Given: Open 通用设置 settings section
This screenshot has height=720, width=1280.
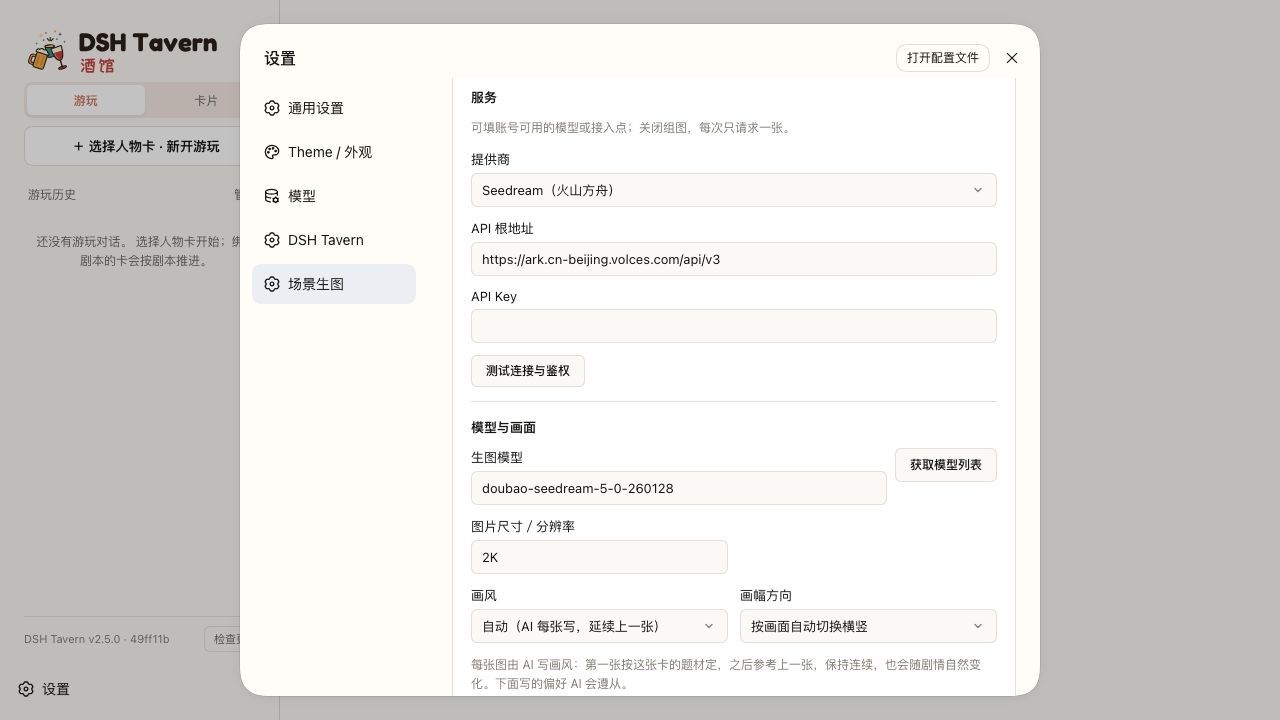Looking at the screenshot, I should click(x=334, y=108).
